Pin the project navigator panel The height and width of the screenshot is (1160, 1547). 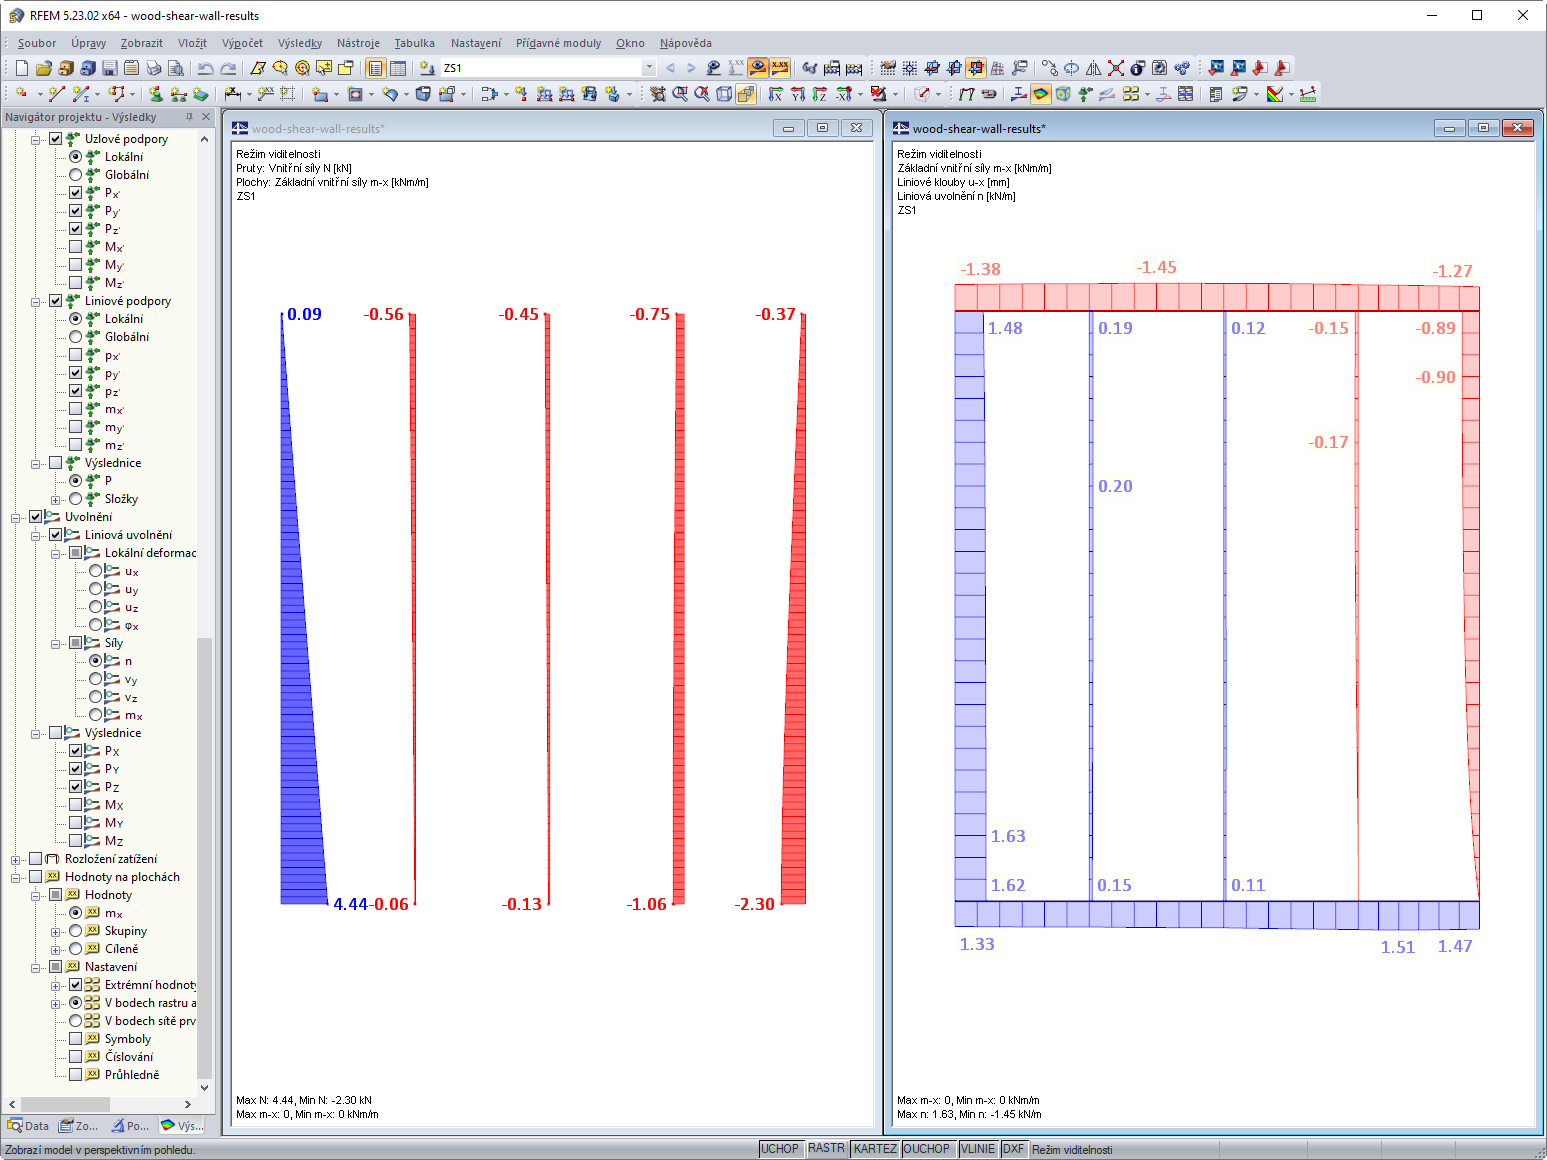point(189,117)
